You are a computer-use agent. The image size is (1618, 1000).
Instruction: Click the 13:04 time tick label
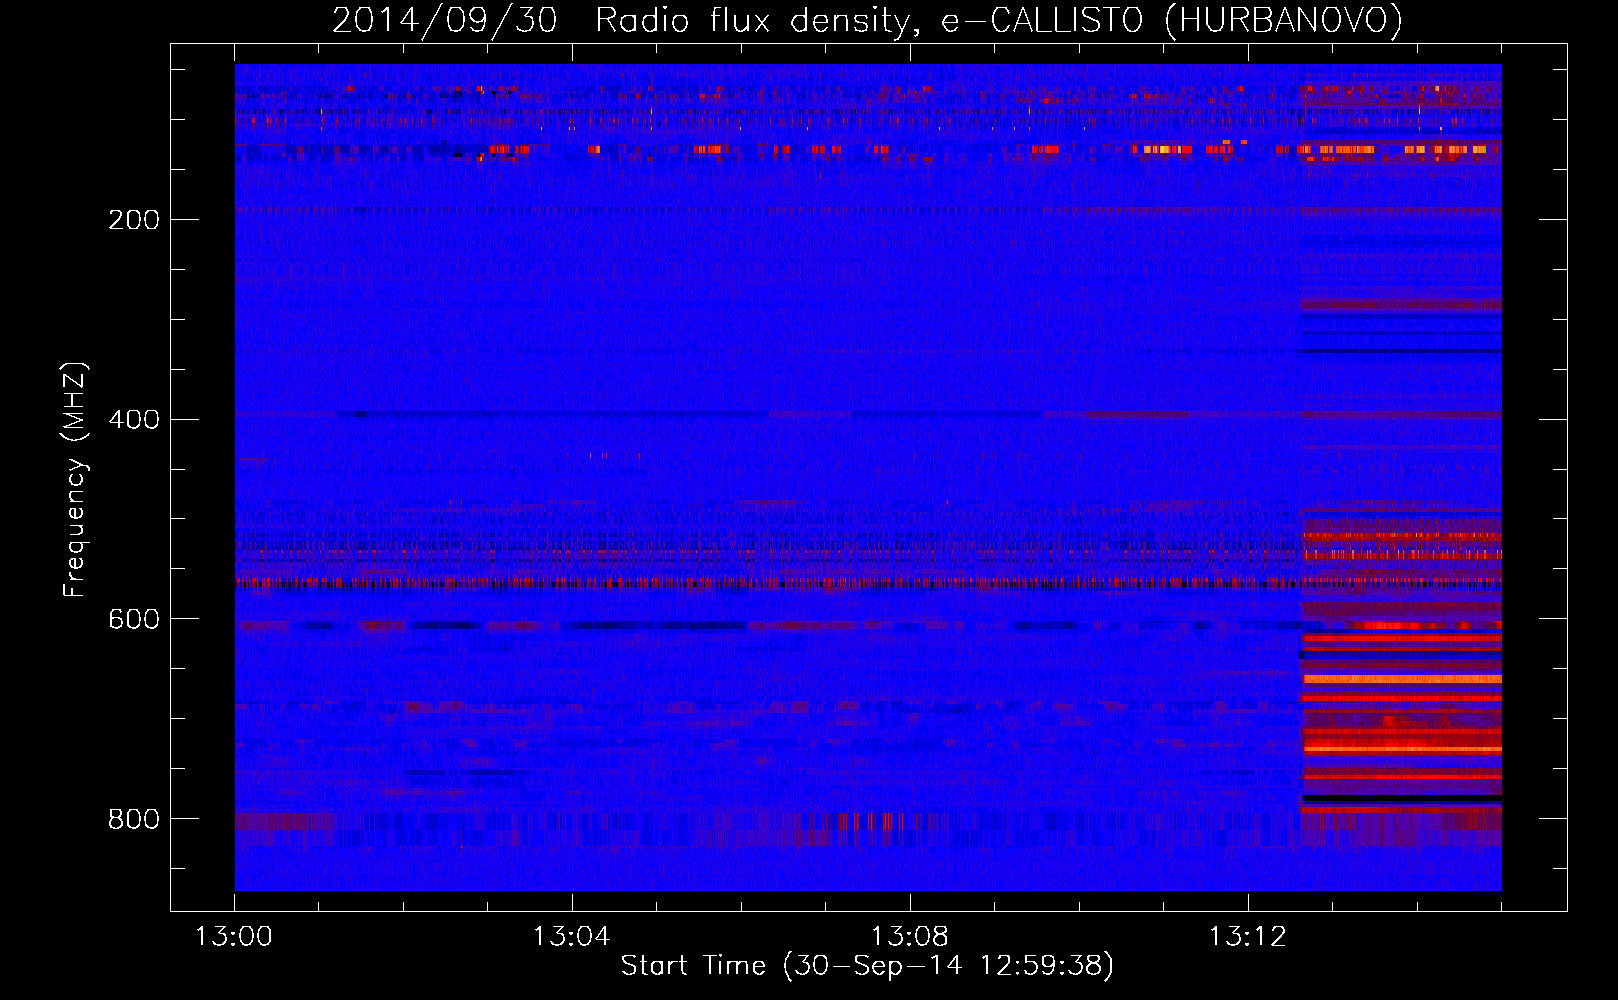[572, 937]
